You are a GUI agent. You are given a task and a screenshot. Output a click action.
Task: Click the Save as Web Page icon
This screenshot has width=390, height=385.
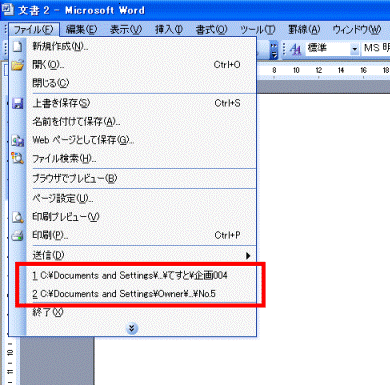click(17, 140)
